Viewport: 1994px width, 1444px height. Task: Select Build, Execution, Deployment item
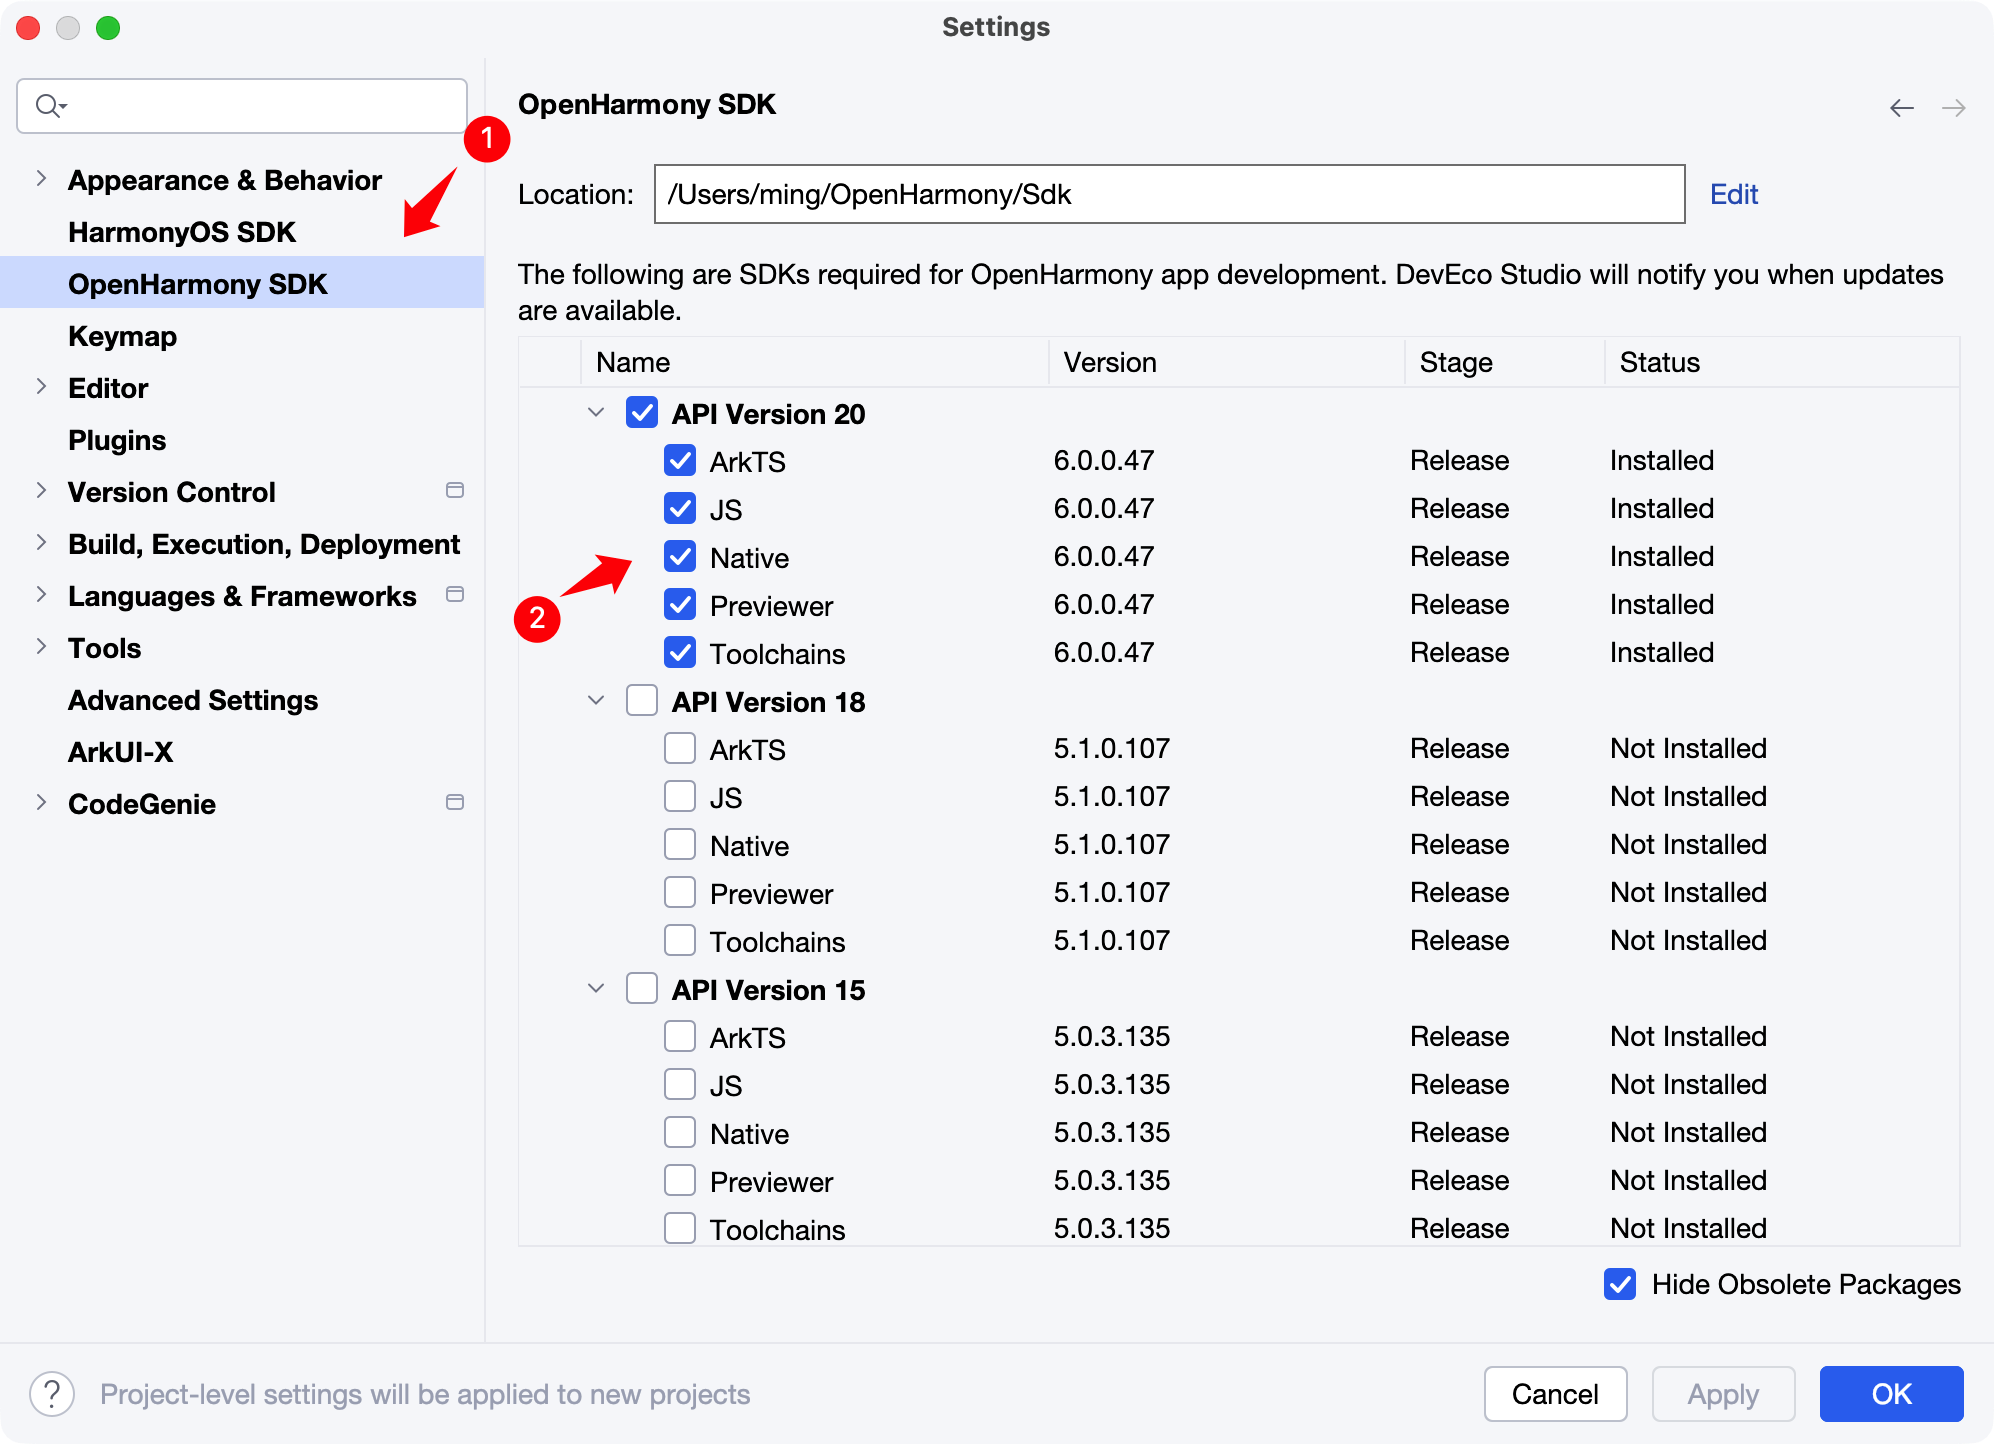pyautogui.click(x=264, y=544)
